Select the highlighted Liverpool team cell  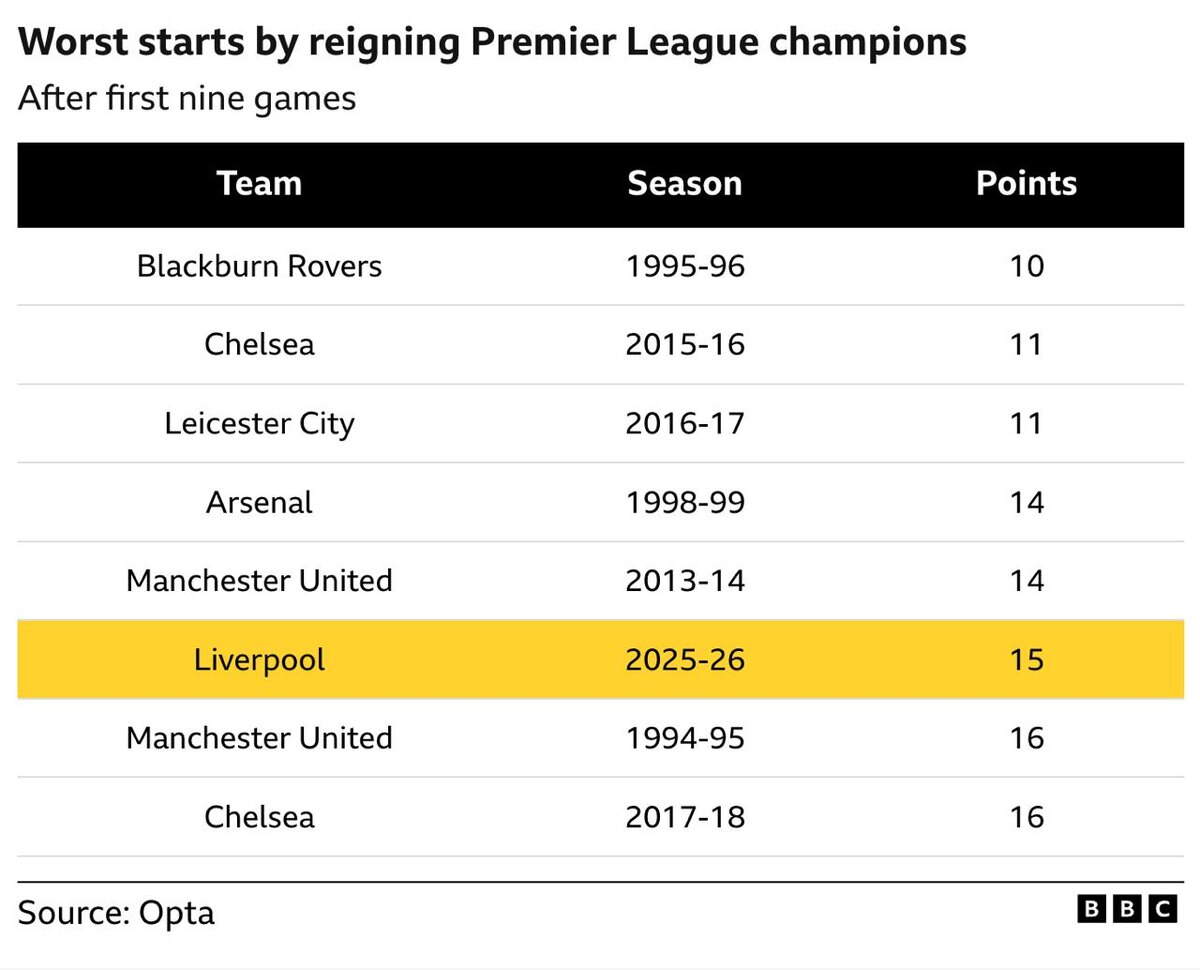click(x=259, y=660)
